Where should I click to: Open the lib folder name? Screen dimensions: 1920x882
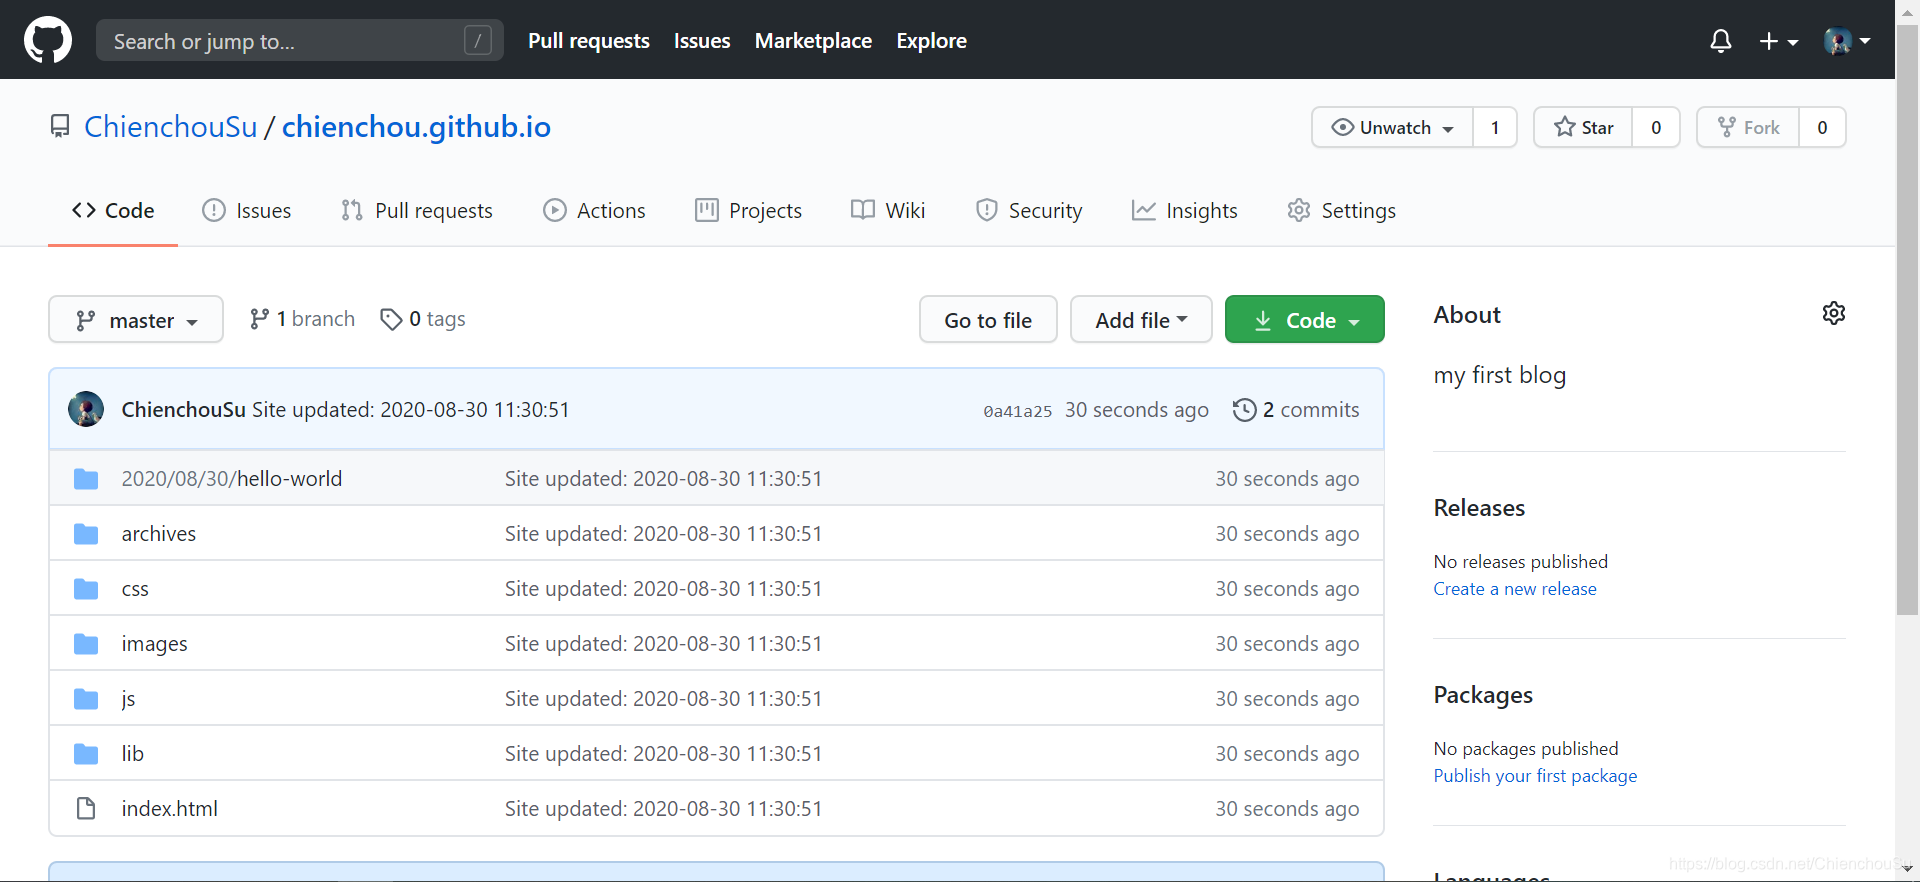click(133, 754)
